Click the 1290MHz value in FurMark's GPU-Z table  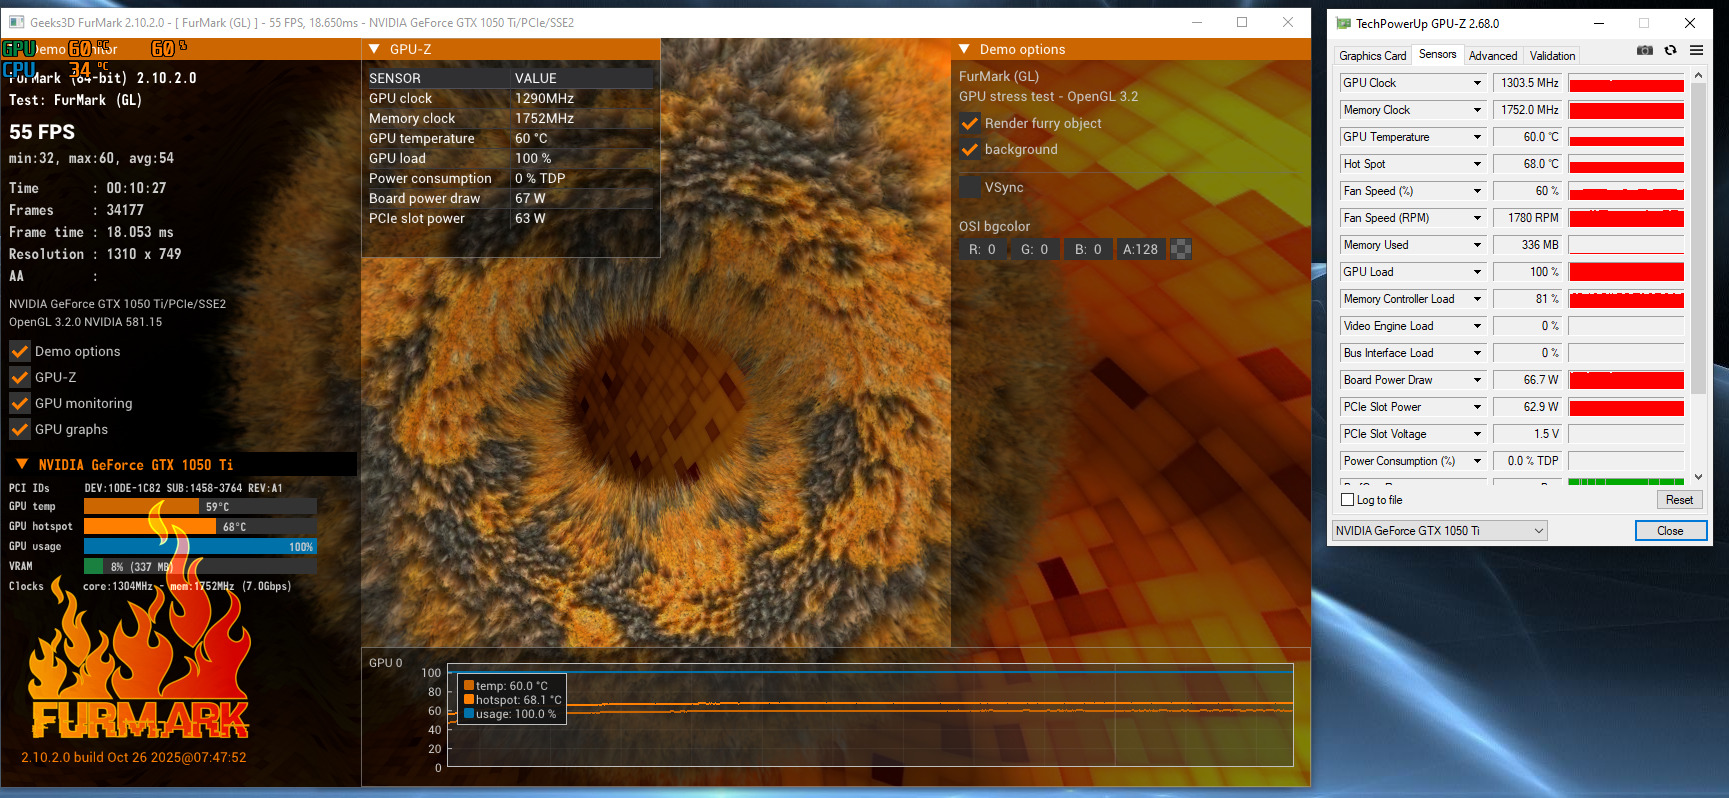[544, 98]
